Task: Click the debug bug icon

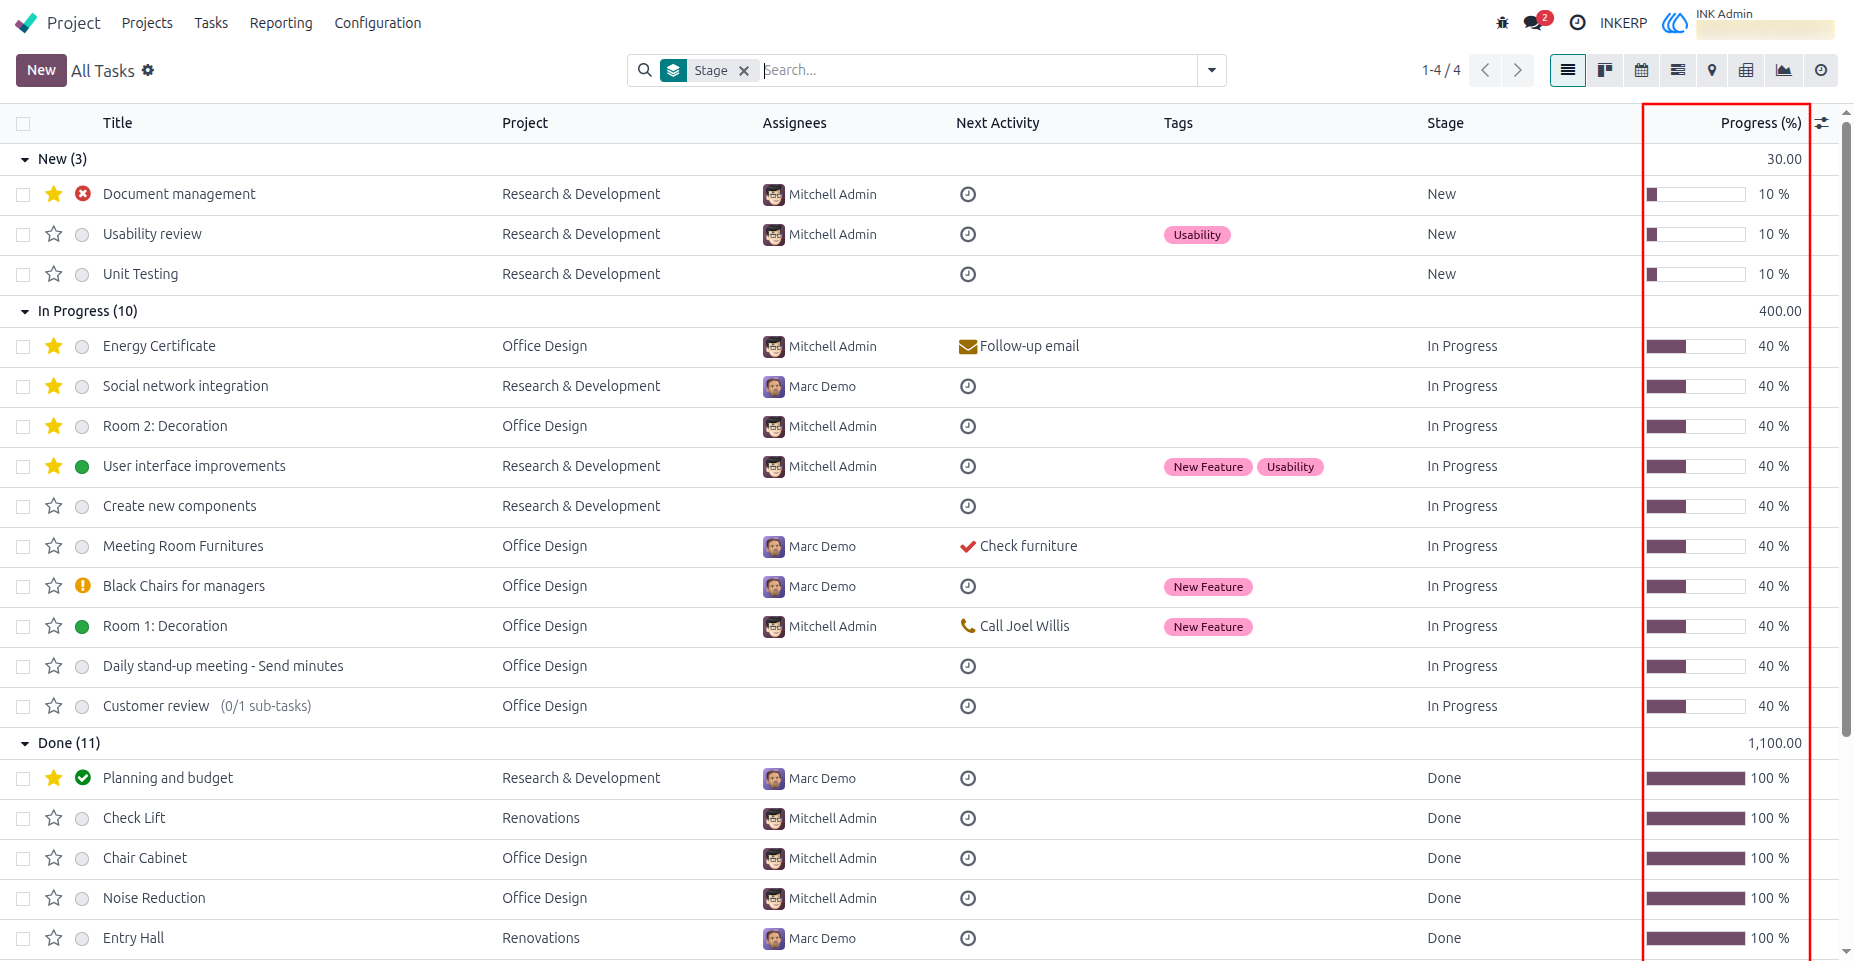Action: coord(1502,22)
